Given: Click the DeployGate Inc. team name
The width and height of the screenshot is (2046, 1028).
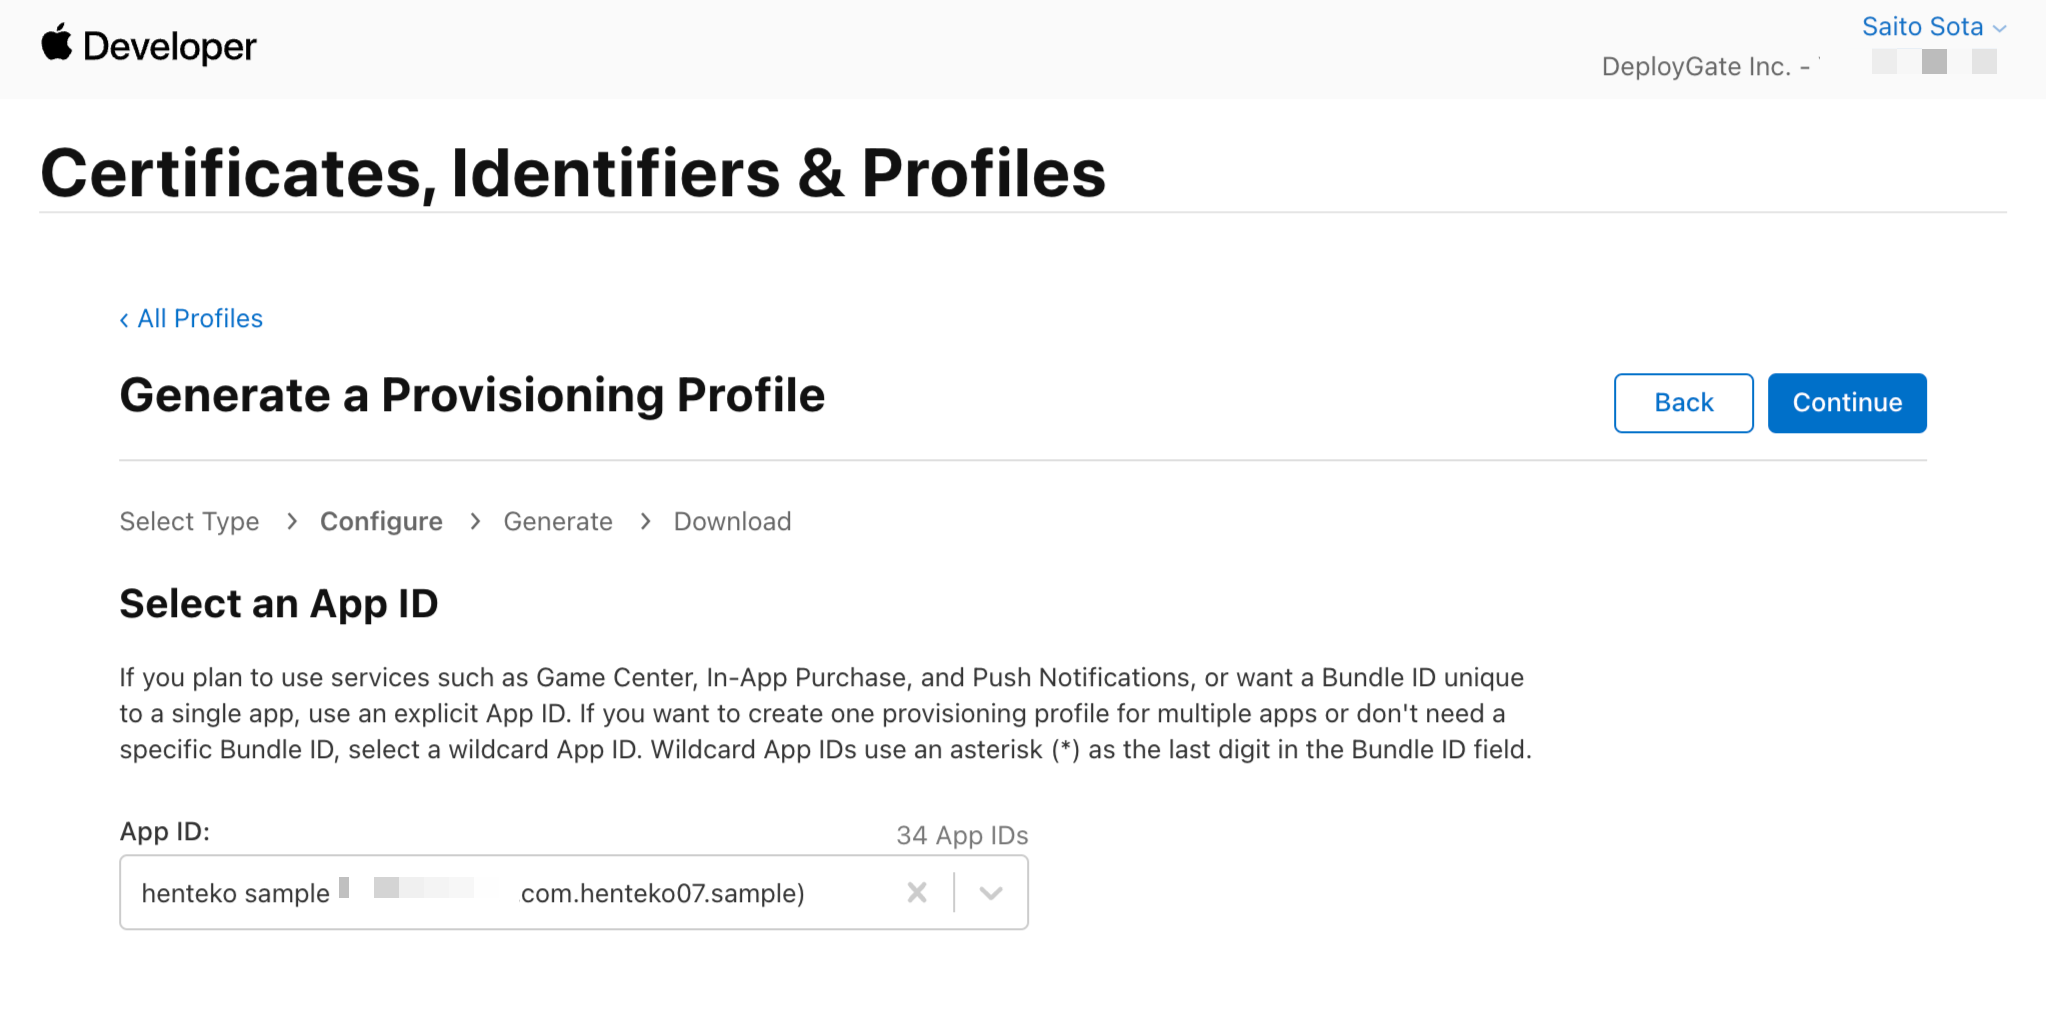Looking at the screenshot, I should pyautogui.click(x=1698, y=66).
